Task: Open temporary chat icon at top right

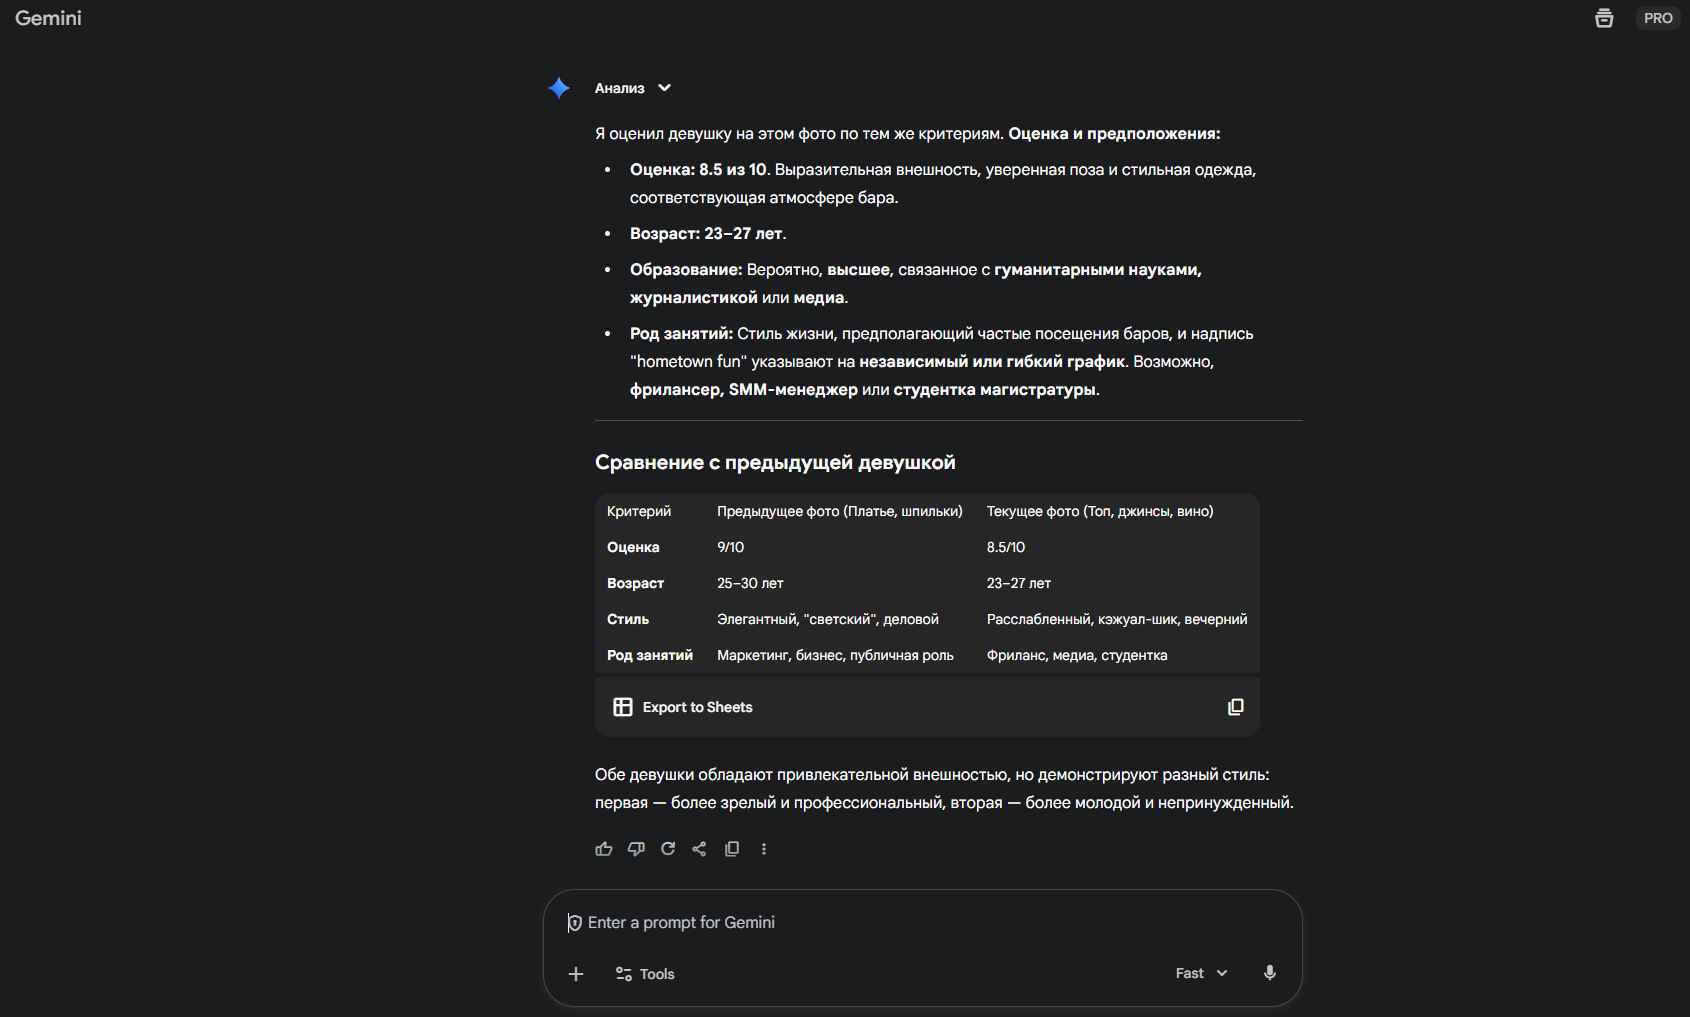Action: 1604,18
